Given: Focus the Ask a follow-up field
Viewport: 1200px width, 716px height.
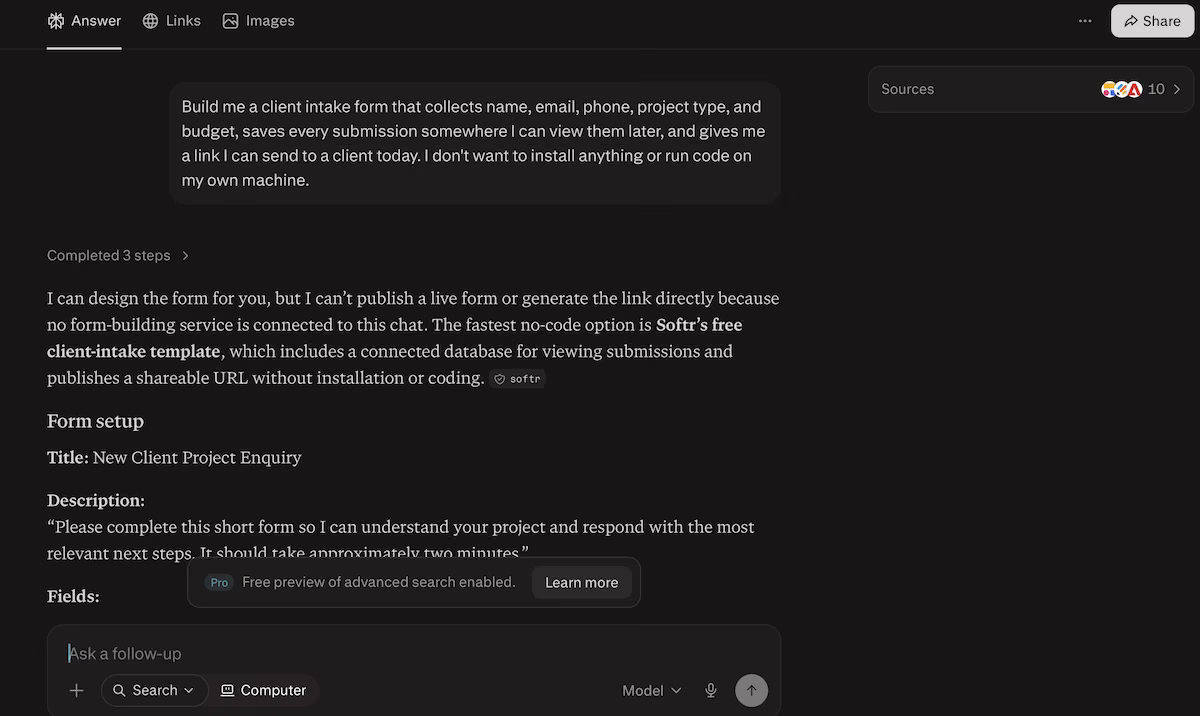Looking at the screenshot, I should coord(414,653).
